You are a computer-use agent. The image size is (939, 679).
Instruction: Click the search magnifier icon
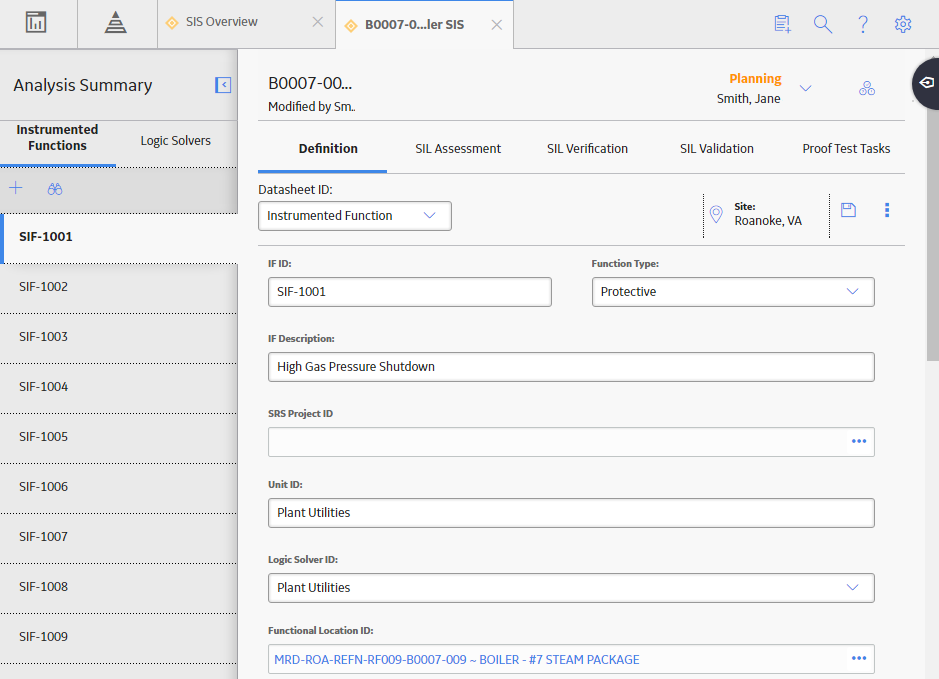[x=822, y=24]
